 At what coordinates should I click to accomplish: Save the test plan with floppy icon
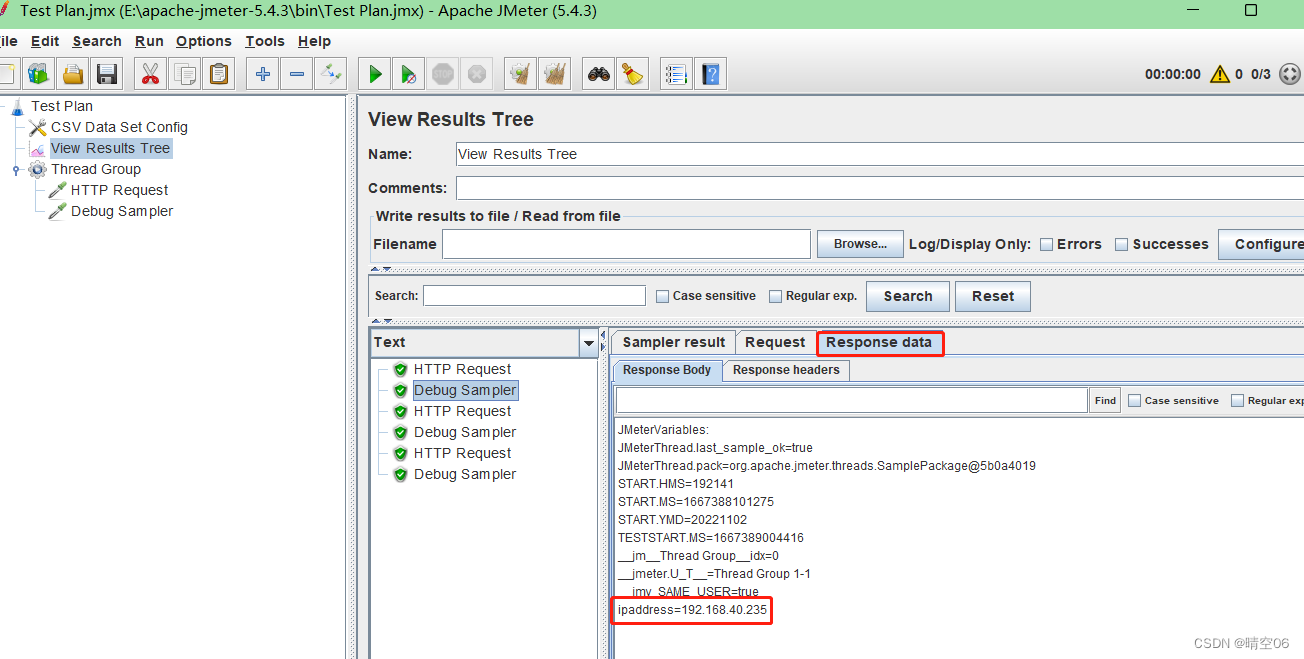pos(107,74)
